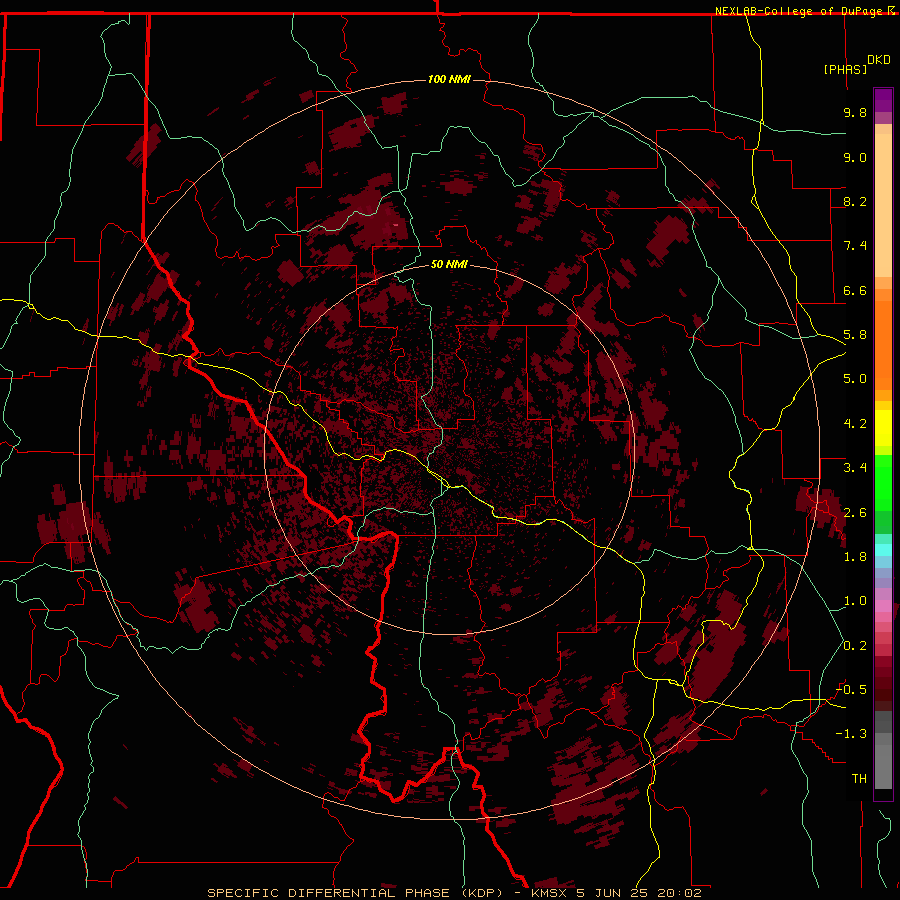Click the 2.6 scale value
The image size is (900, 900).
click(855, 513)
